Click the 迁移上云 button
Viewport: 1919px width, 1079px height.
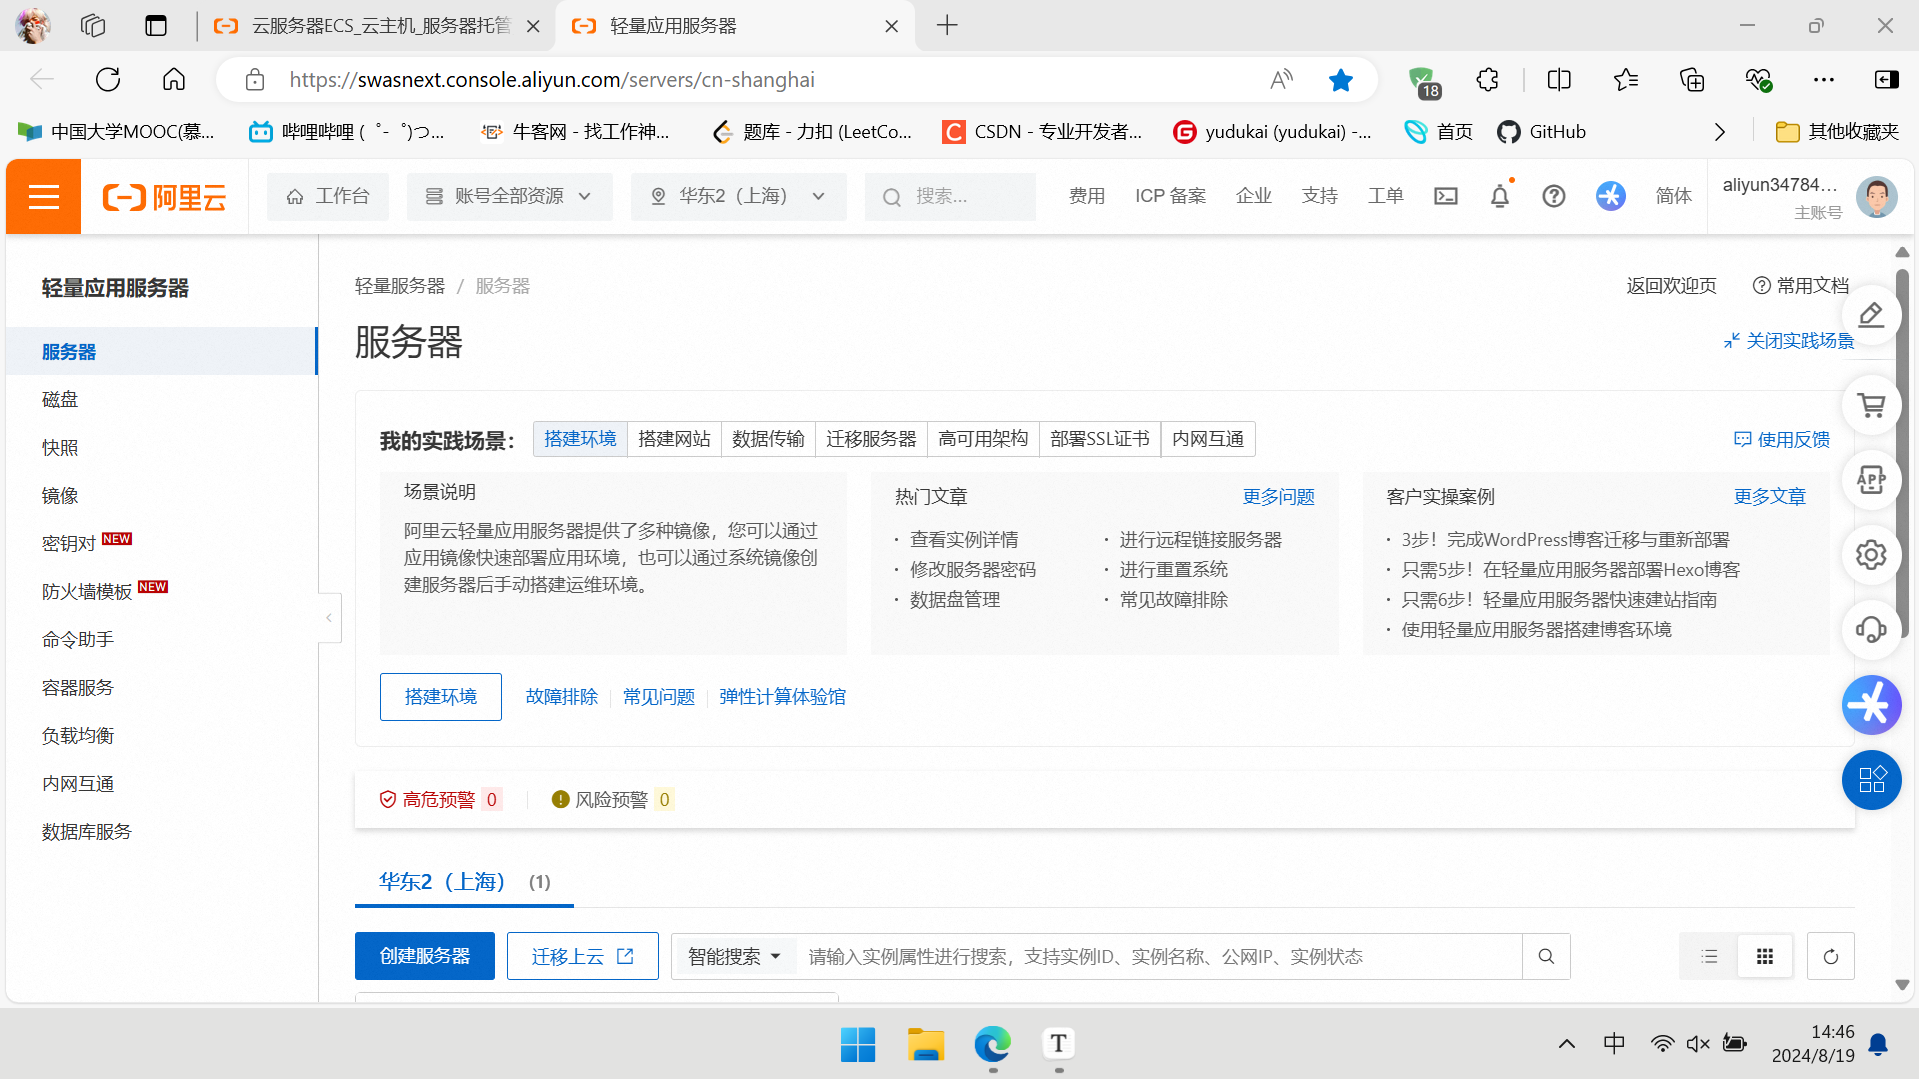point(583,957)
